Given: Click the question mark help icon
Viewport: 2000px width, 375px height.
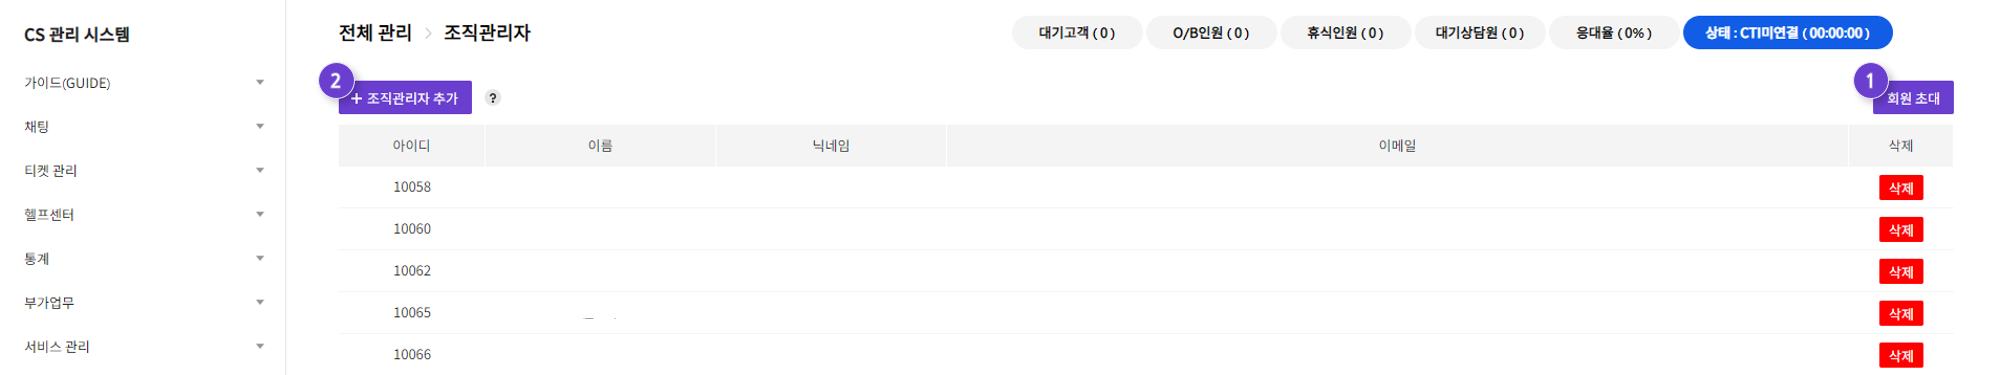Looking at the screenshot, I should [492, 98].
